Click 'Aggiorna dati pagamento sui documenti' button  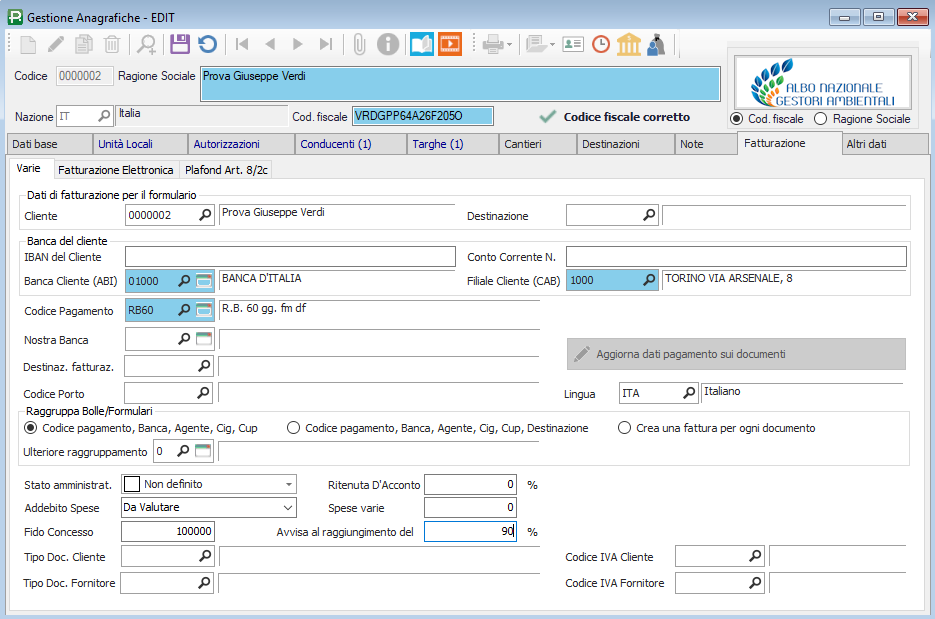pyautogui.click(x=736, y=354)
